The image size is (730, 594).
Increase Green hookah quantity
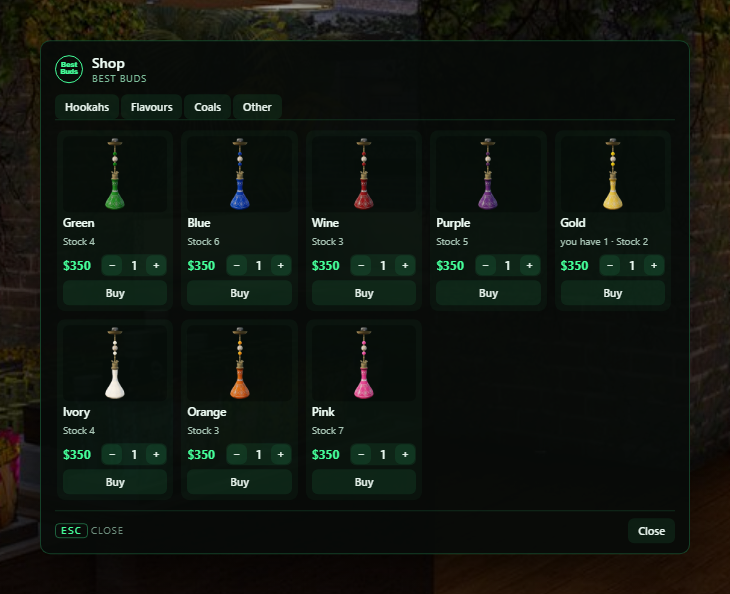(156, 265)
